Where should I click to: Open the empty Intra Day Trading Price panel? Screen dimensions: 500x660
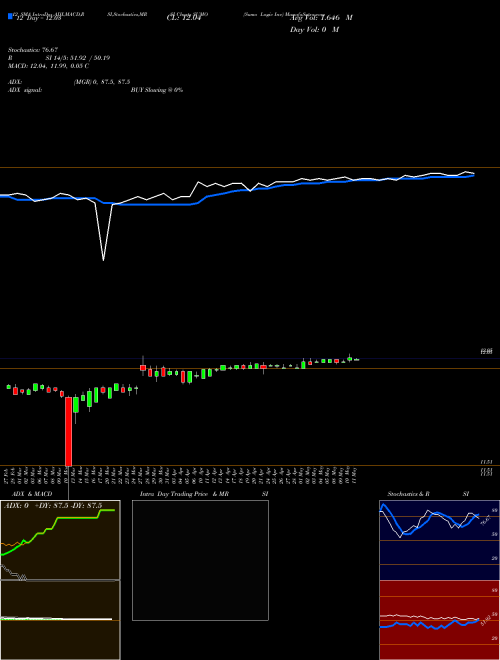pyautogui.click(x=200, y=560)
